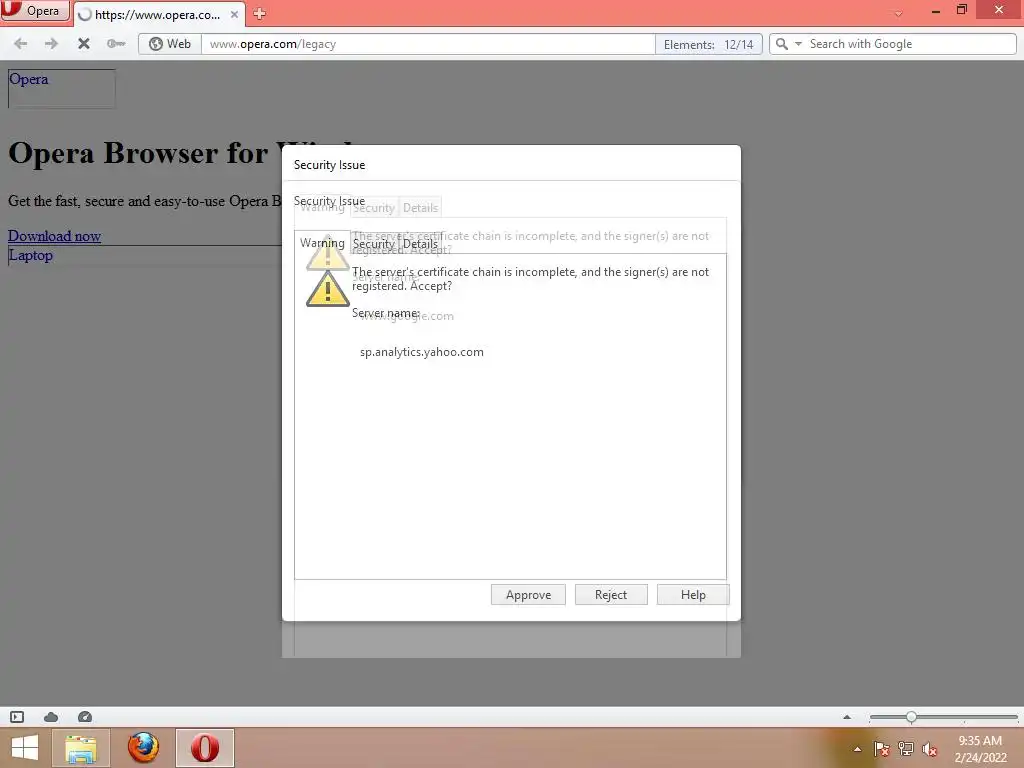Click the Opera Browser for heading

(138, 153)
